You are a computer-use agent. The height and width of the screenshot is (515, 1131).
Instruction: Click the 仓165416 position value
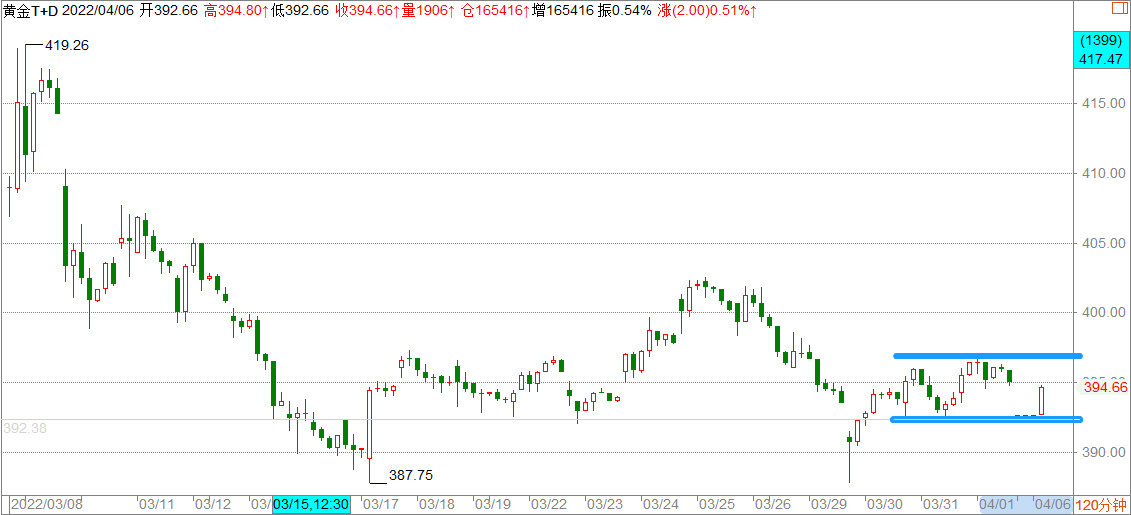pos(494,10)
